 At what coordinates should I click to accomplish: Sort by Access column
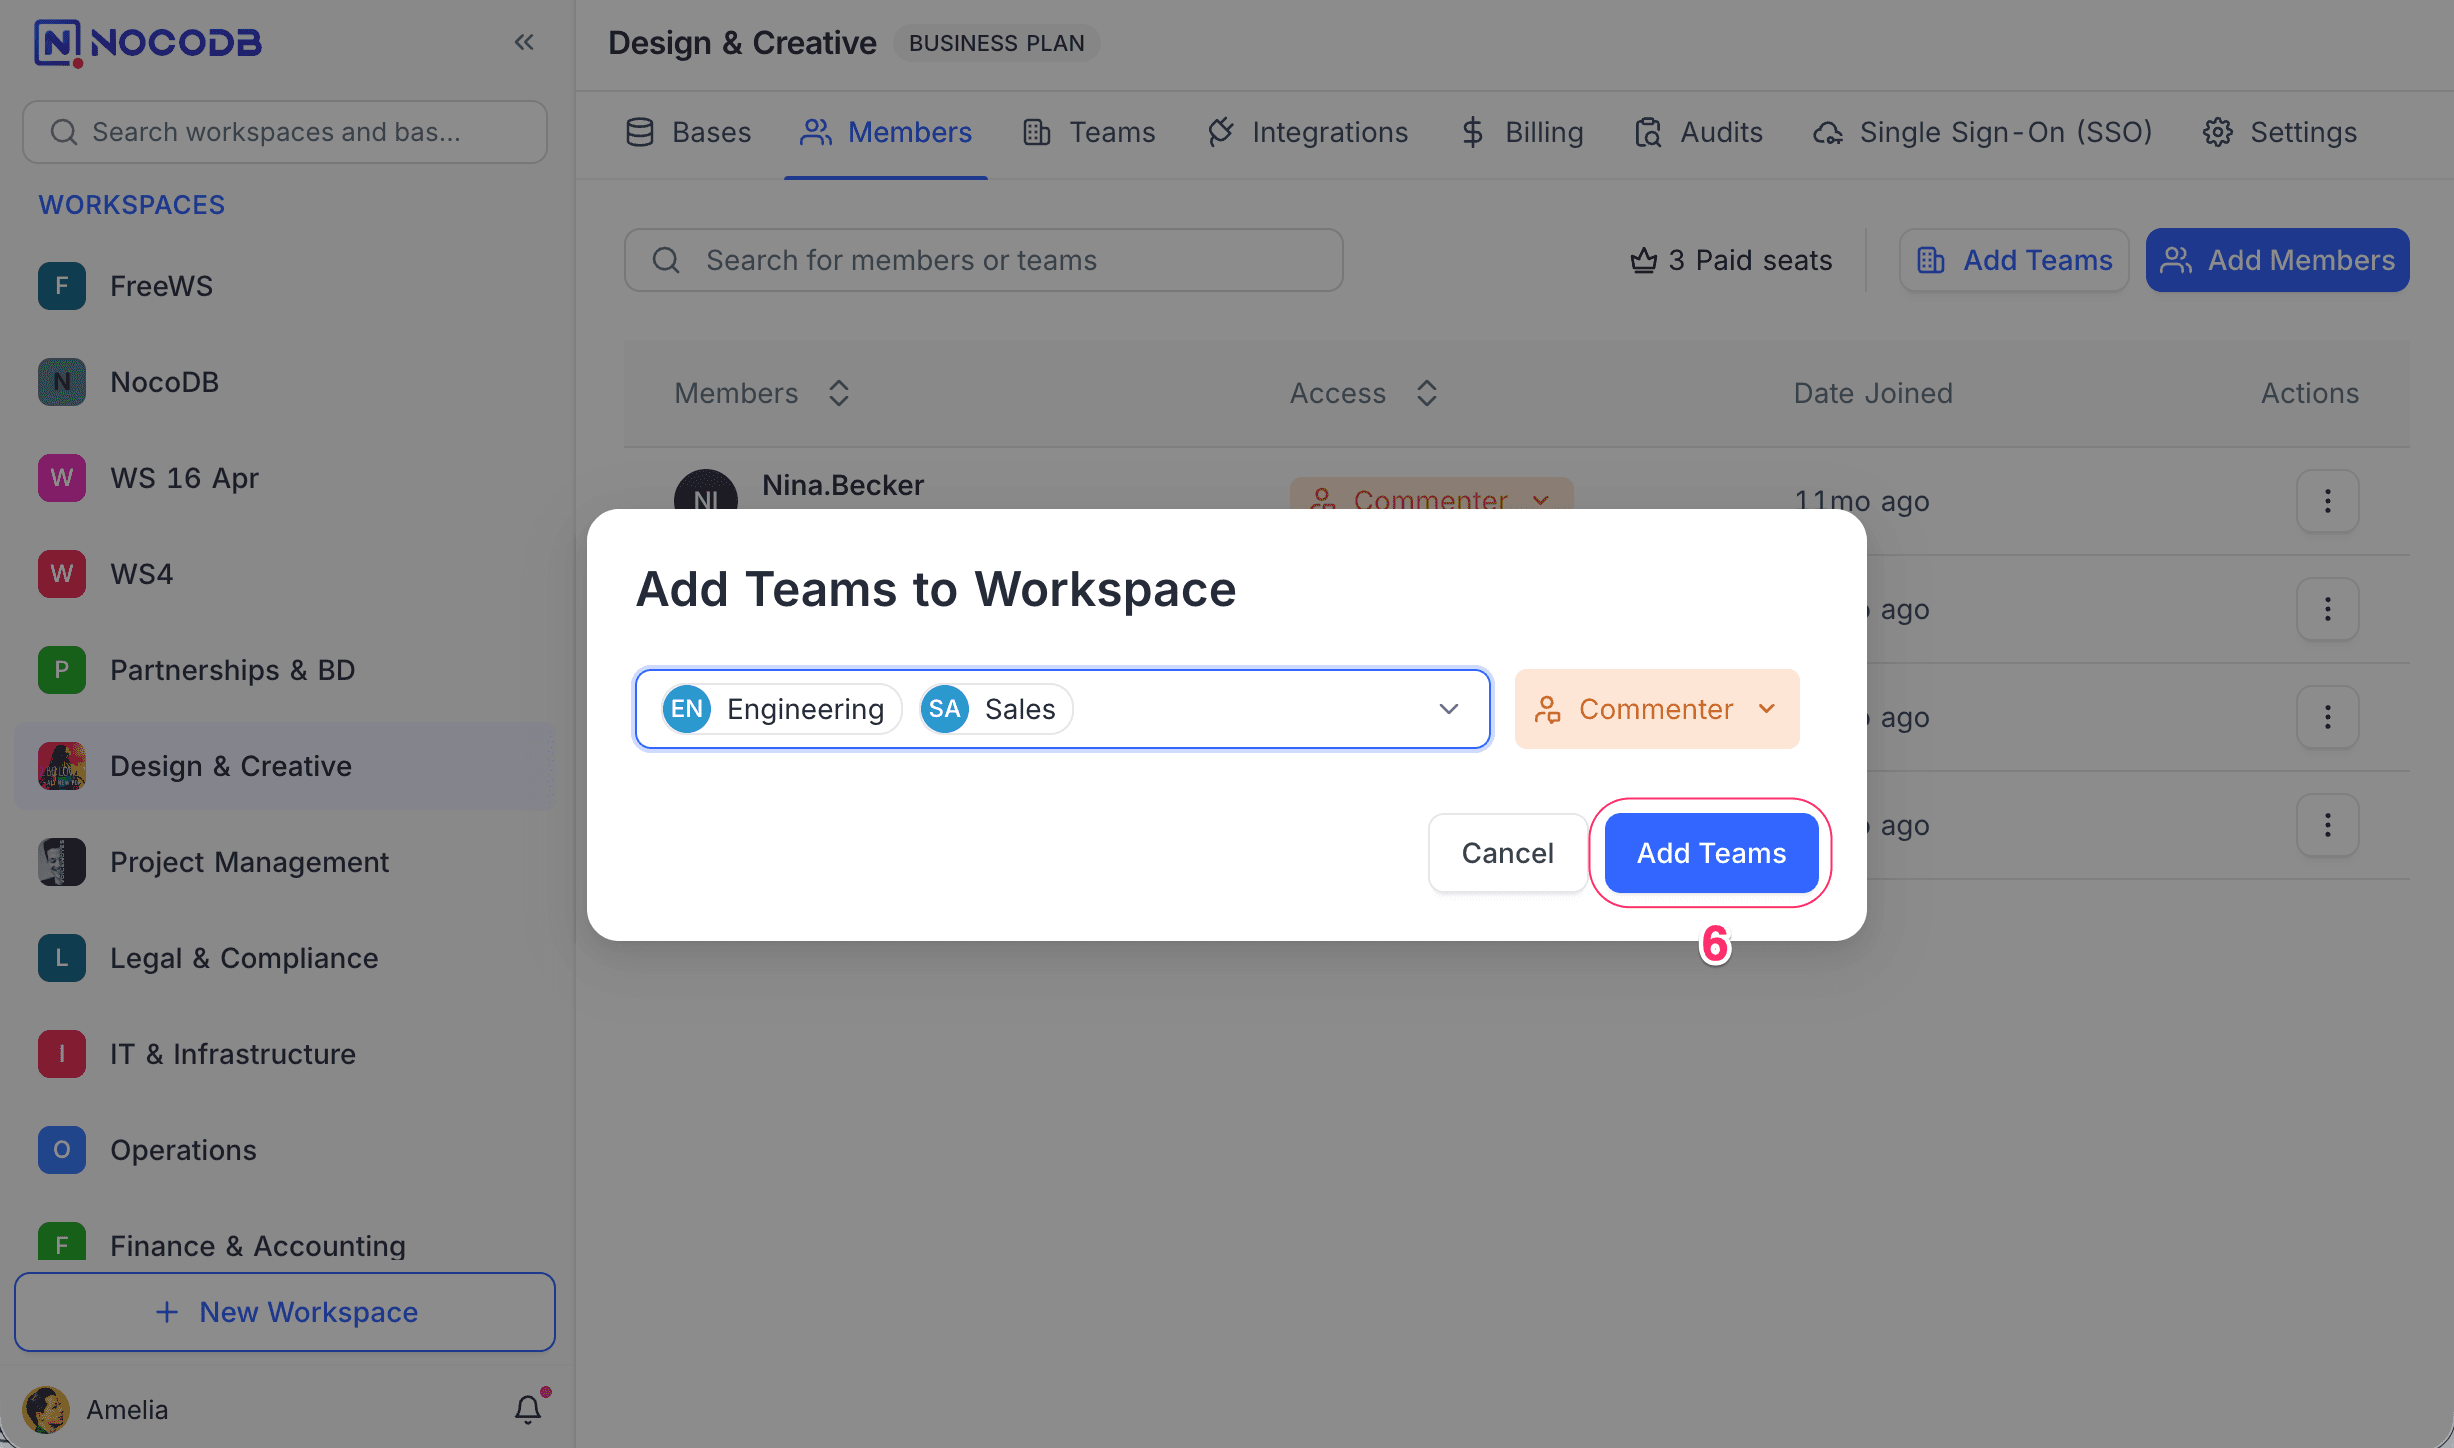coord(1426,393)
